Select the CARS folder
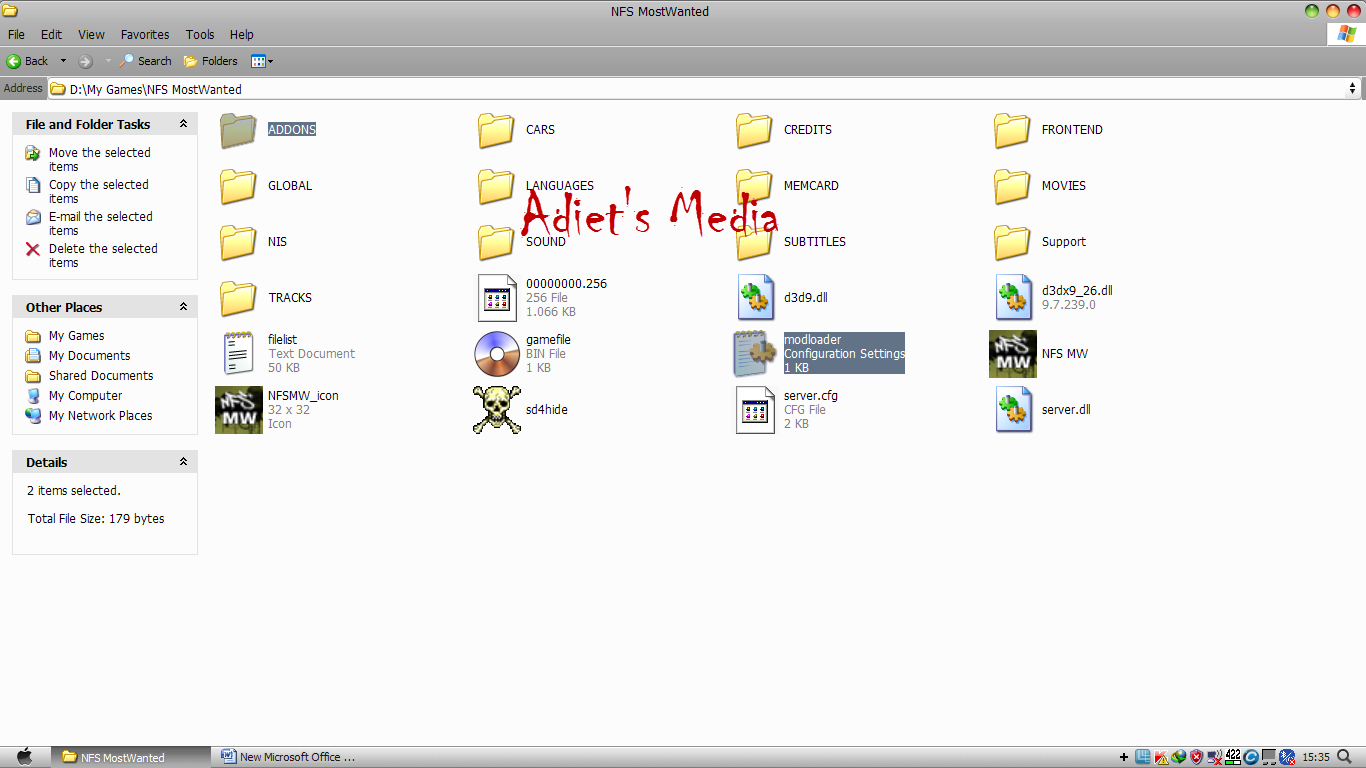The image size is (1366, 768). click(516, 130)
